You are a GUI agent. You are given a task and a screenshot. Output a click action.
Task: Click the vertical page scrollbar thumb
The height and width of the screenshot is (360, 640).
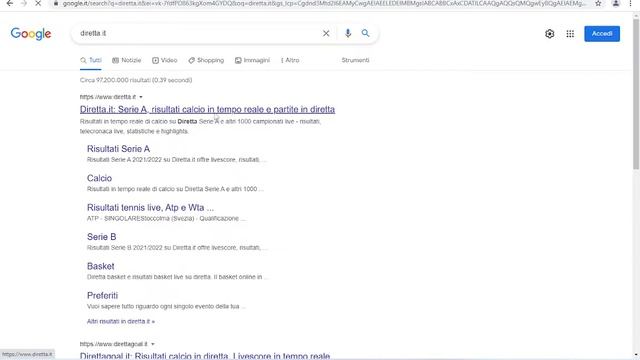tap(636, 94)
